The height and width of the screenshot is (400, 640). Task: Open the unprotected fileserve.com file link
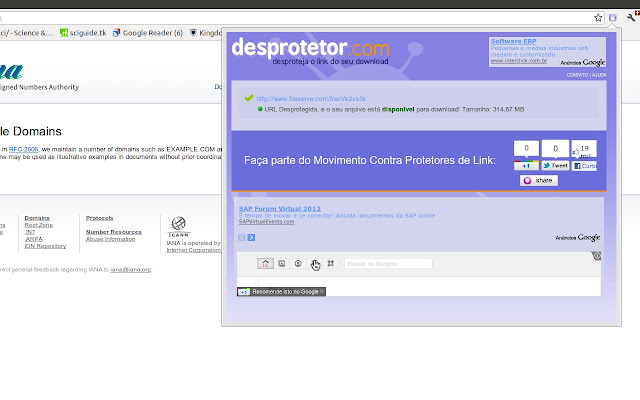click(x=311, y=98)
